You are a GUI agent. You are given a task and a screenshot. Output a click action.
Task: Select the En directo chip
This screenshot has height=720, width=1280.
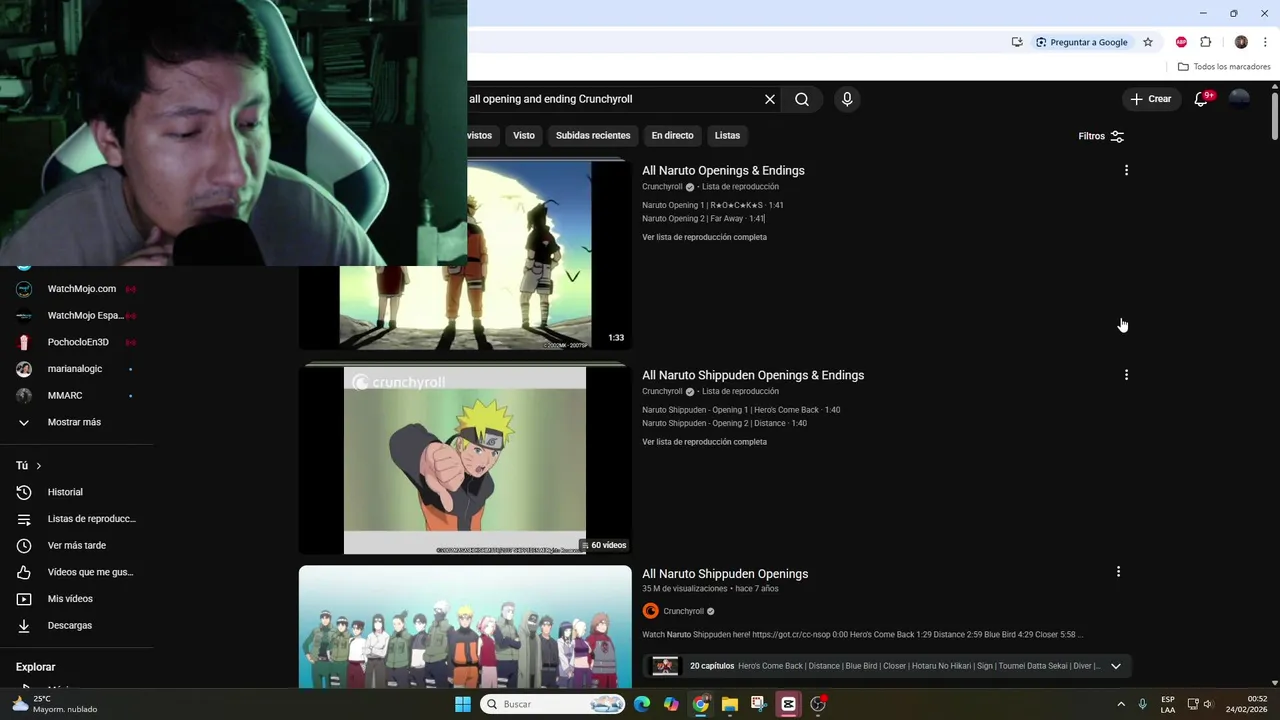[672, 135]
